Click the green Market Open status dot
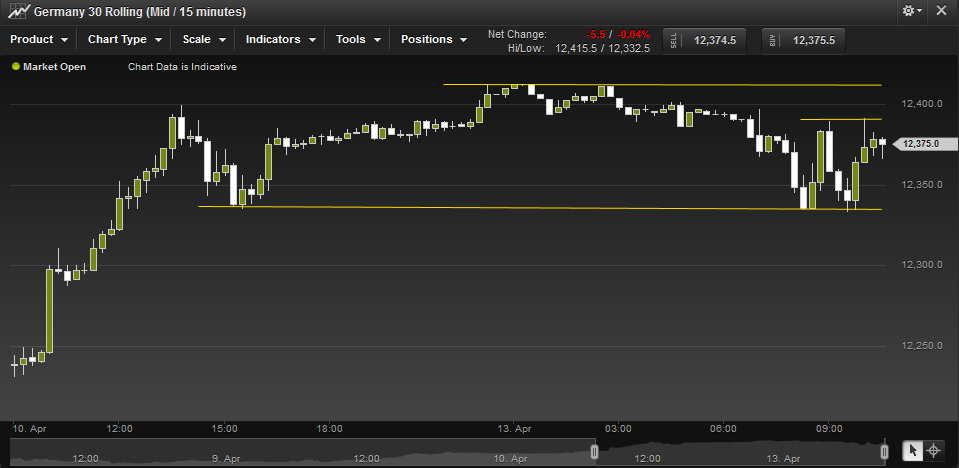This screenshot has height=468, width=959. (16, 67)
